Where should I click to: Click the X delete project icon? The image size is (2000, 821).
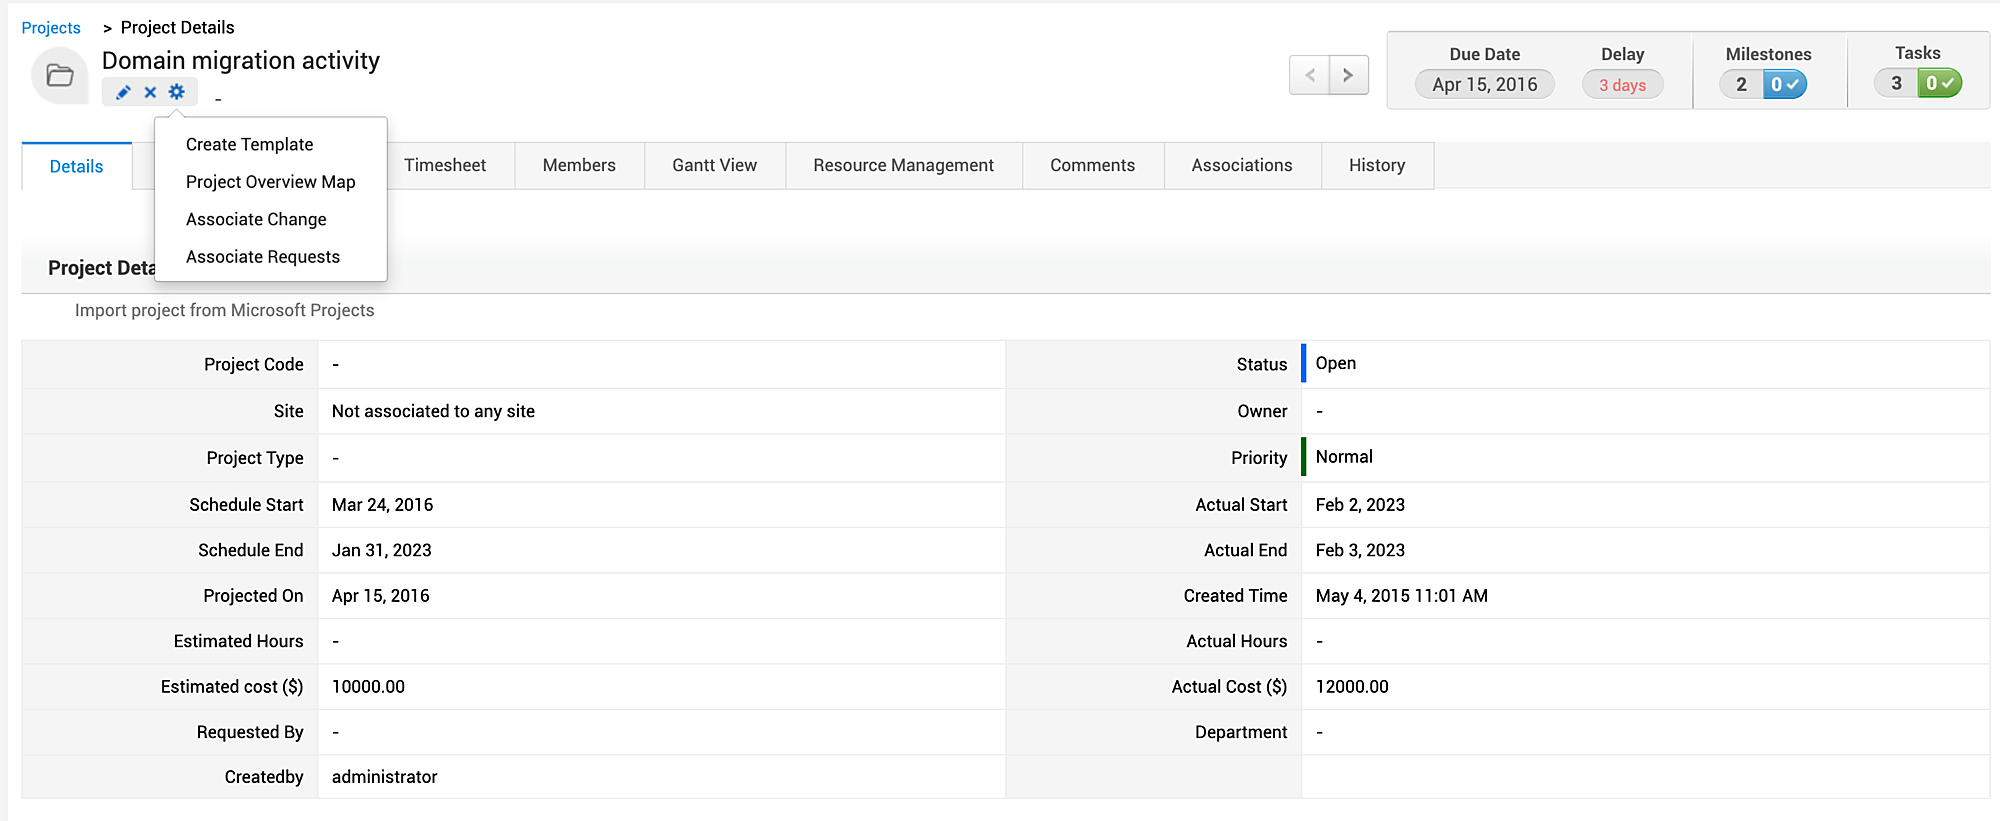pyautogui.click(x=150, y=92)
